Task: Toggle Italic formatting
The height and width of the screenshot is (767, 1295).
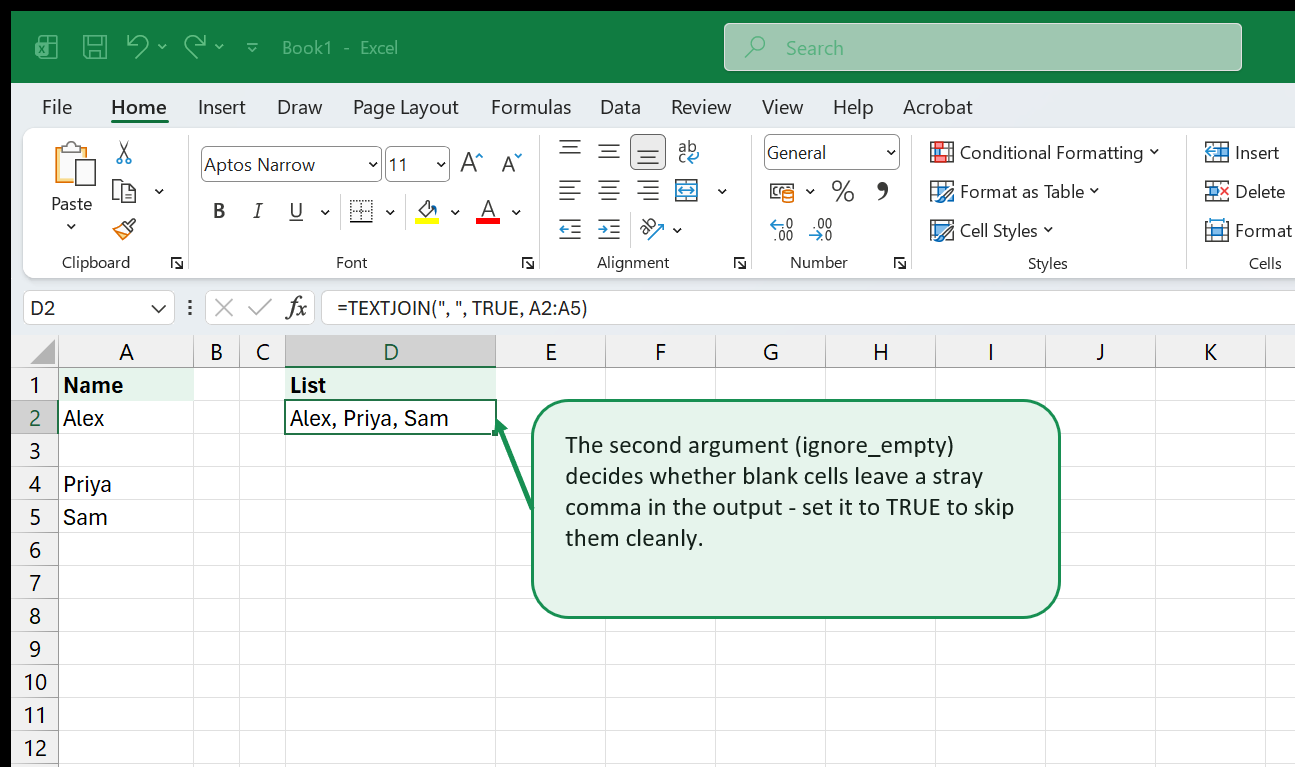Action: 258,211
